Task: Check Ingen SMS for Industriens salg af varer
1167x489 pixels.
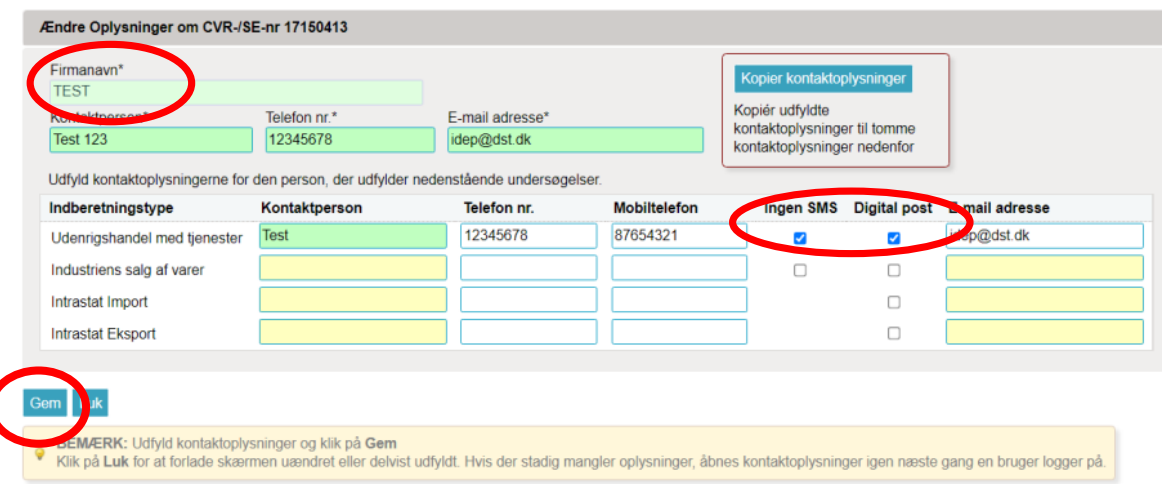Action: coord(800,270)
